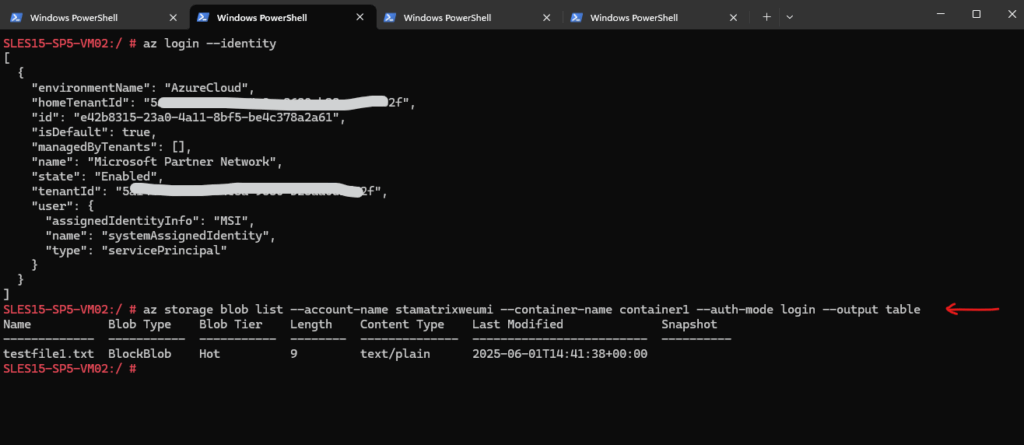Click the PowerShell icon on the third tab
This screenshot has width=1024, height=445.
click(x=390, y=18)
